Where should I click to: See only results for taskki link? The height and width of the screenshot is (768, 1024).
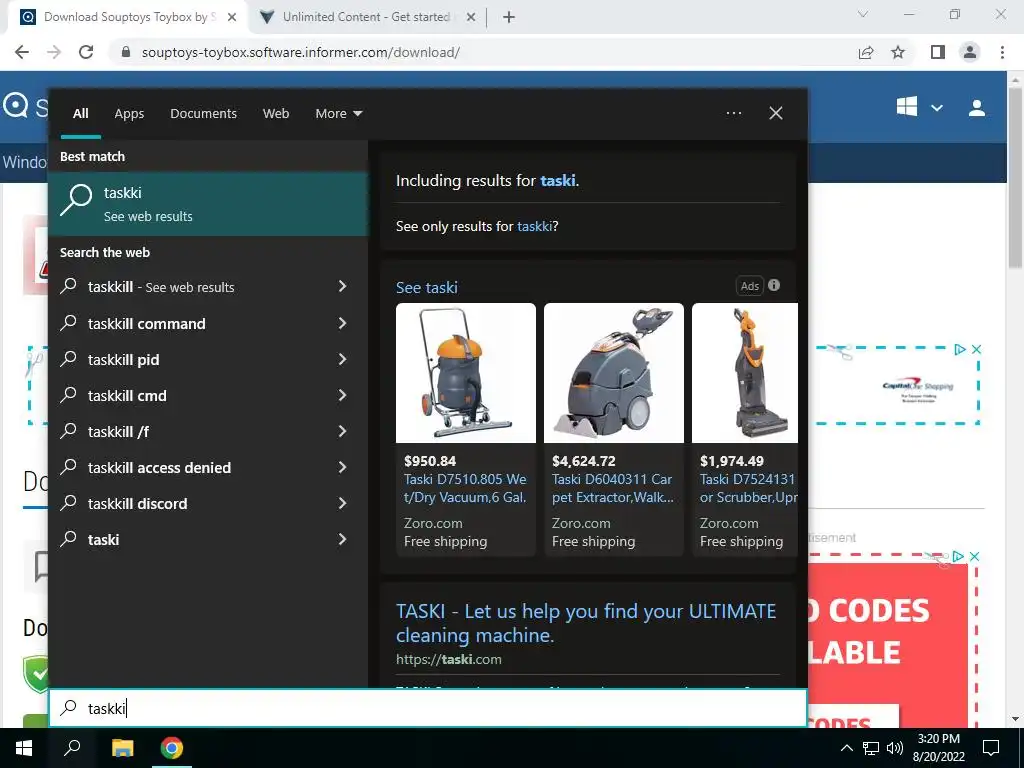pos(534,226)
